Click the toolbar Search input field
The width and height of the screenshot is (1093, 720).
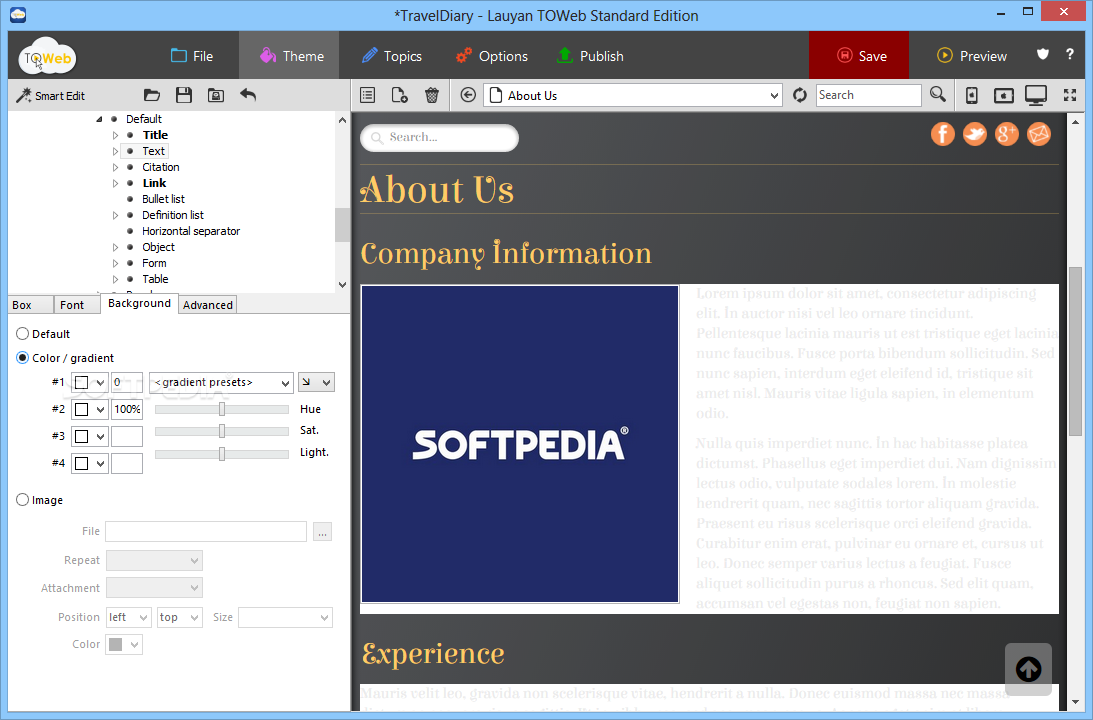pyautogui.click(x=869, y=95)
